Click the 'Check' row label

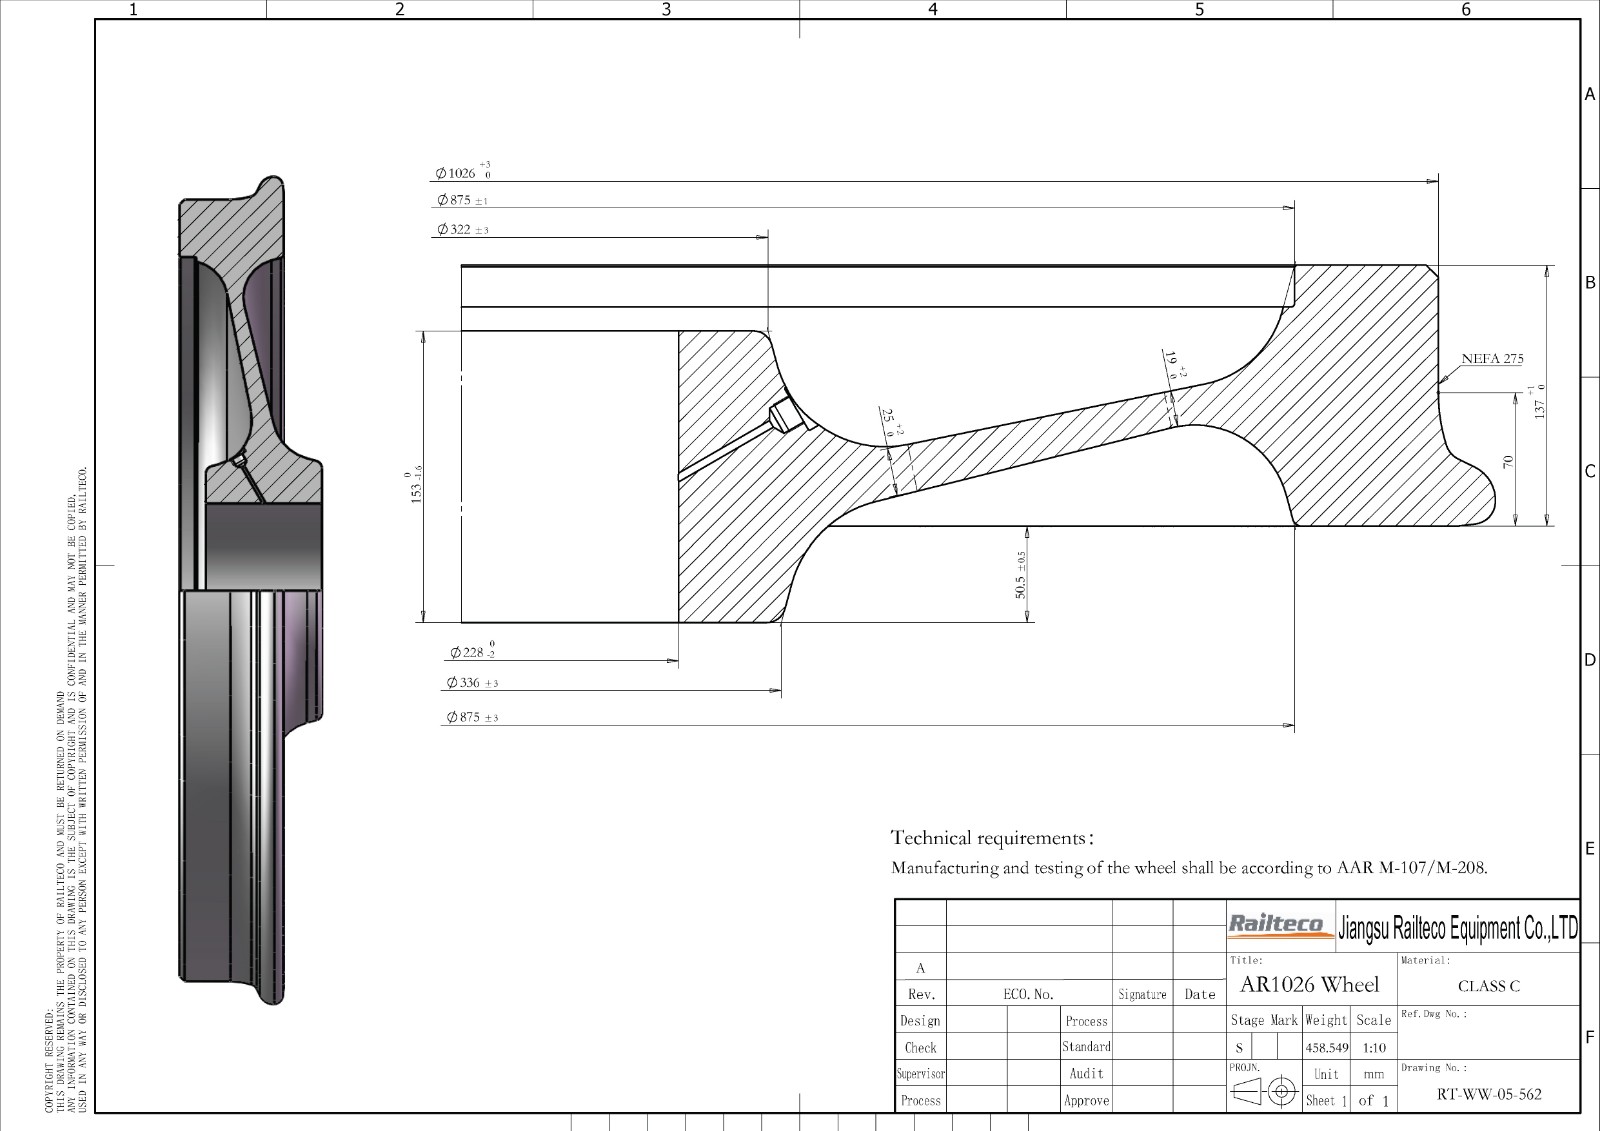(x=920, y=1048)
